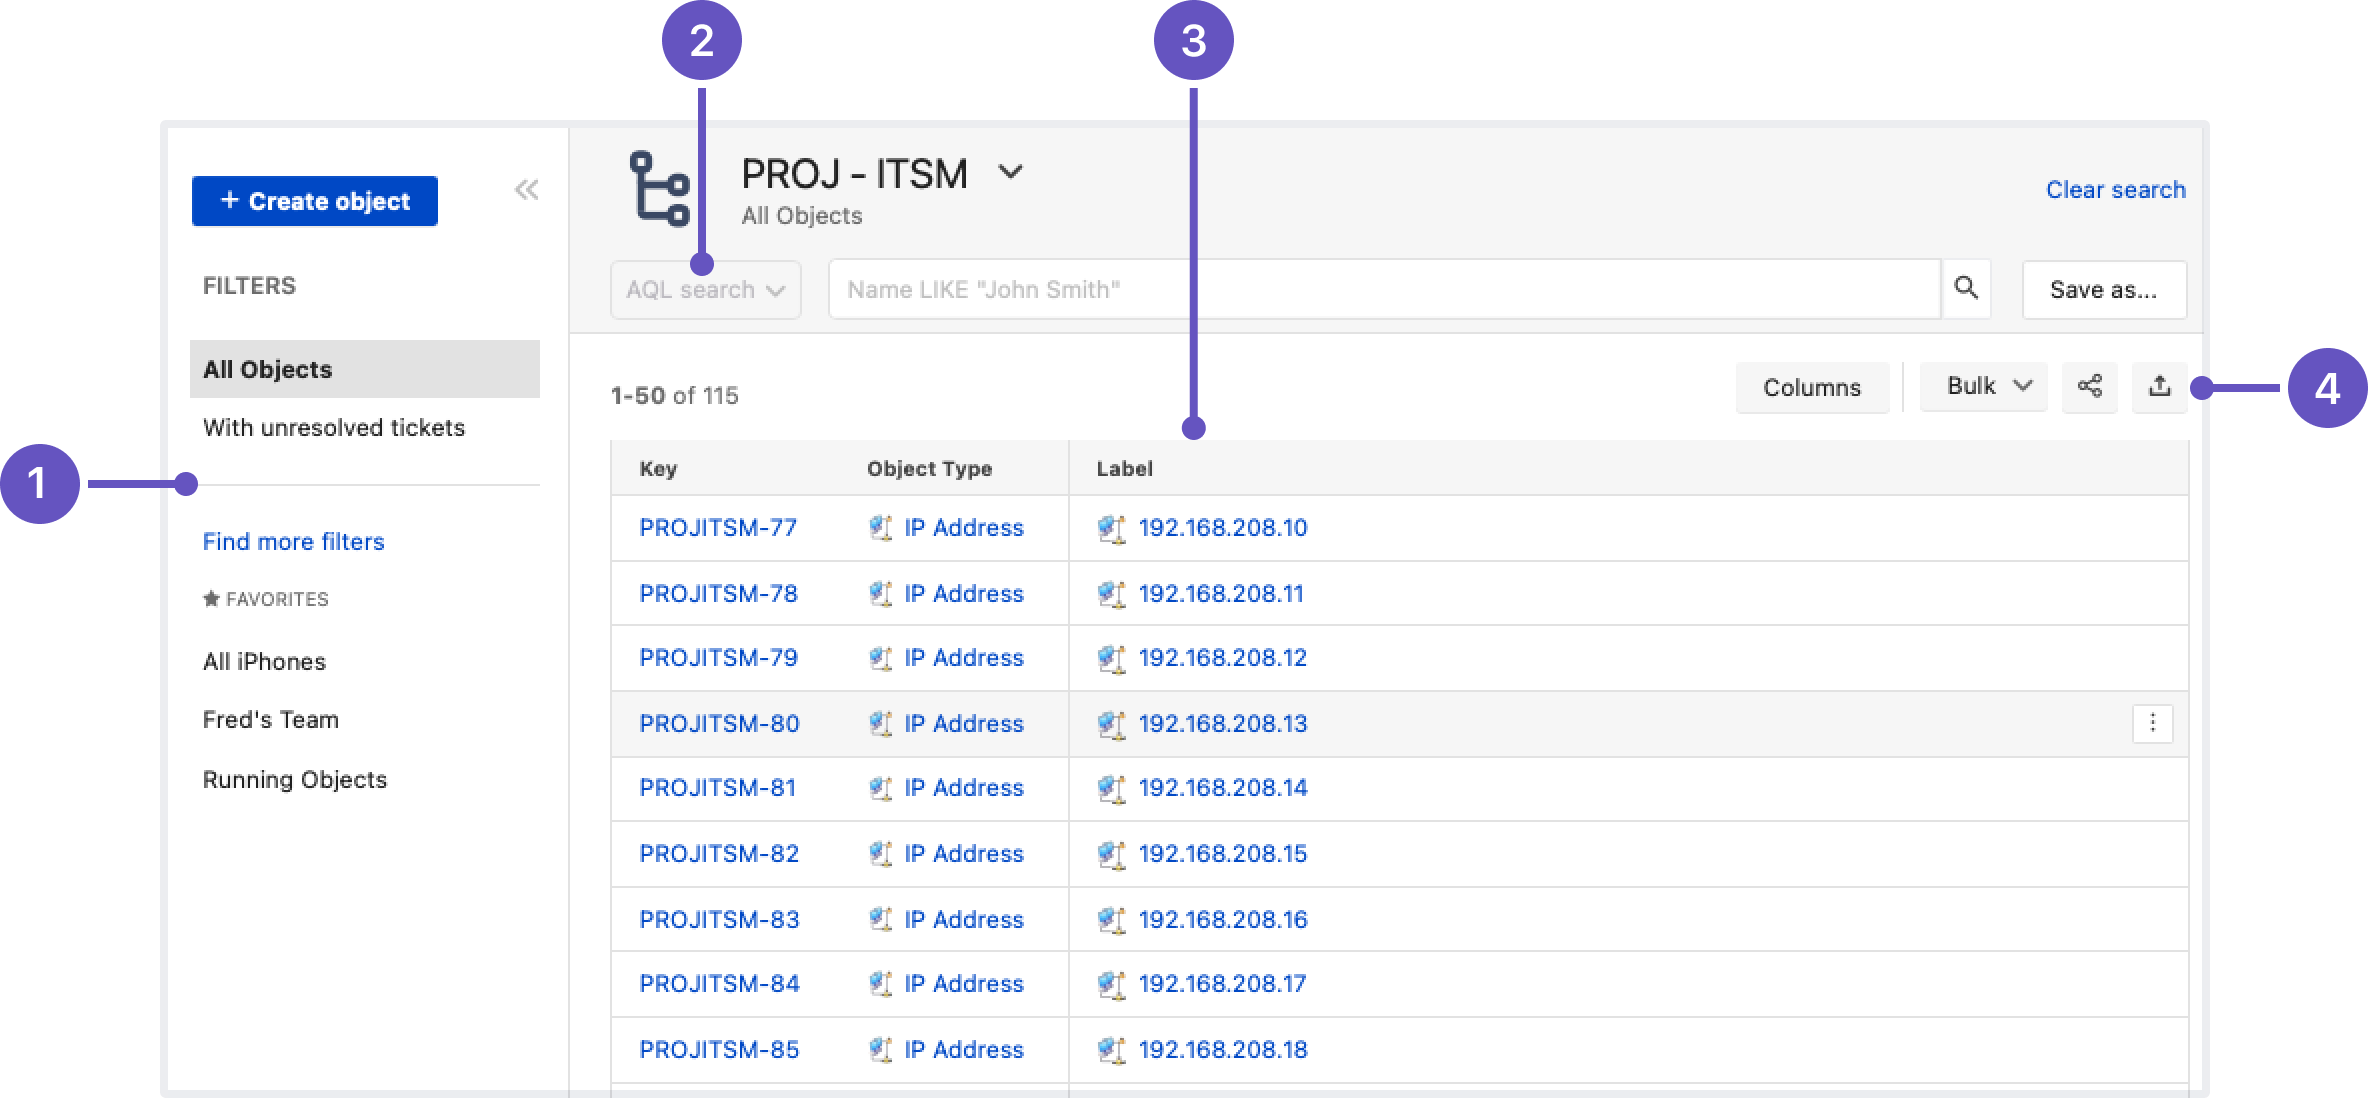Open three-dot menu on PROJITSM-80 row
Image resolution: width=2368 pixels, height=1098 pixels.
click(x=2152, y=723)
